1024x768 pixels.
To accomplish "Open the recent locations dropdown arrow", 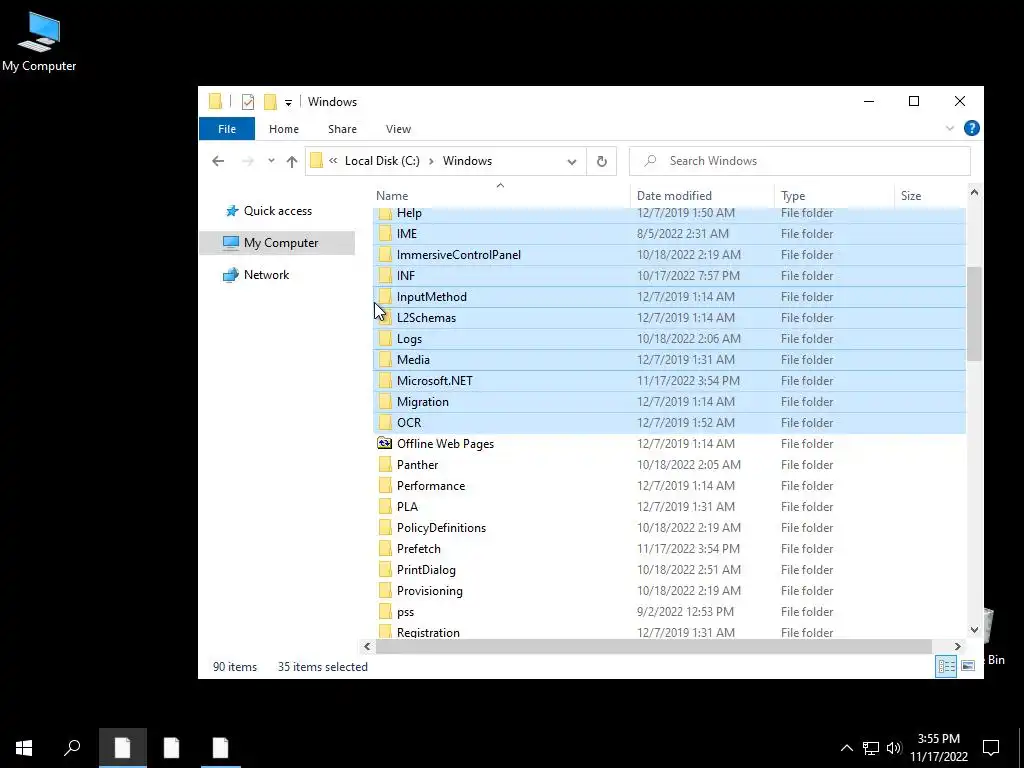I will 271,161.
